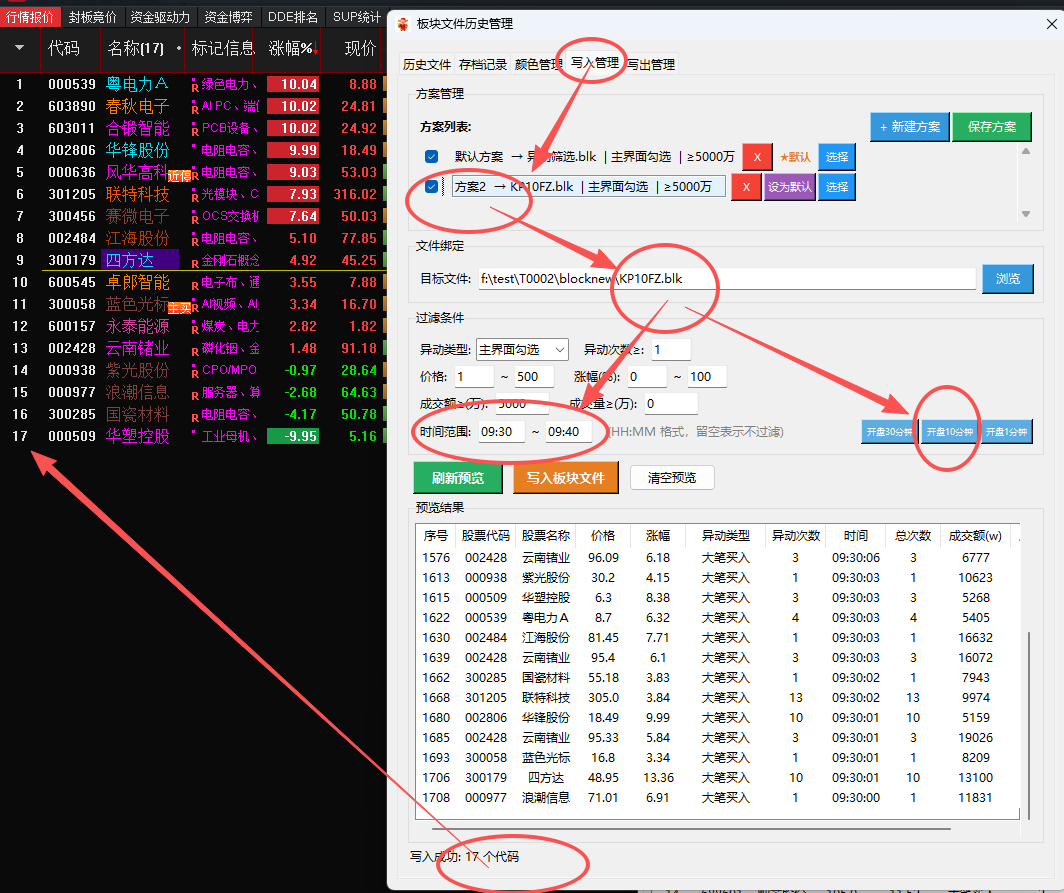Save with the 保存方案 button

991,127
